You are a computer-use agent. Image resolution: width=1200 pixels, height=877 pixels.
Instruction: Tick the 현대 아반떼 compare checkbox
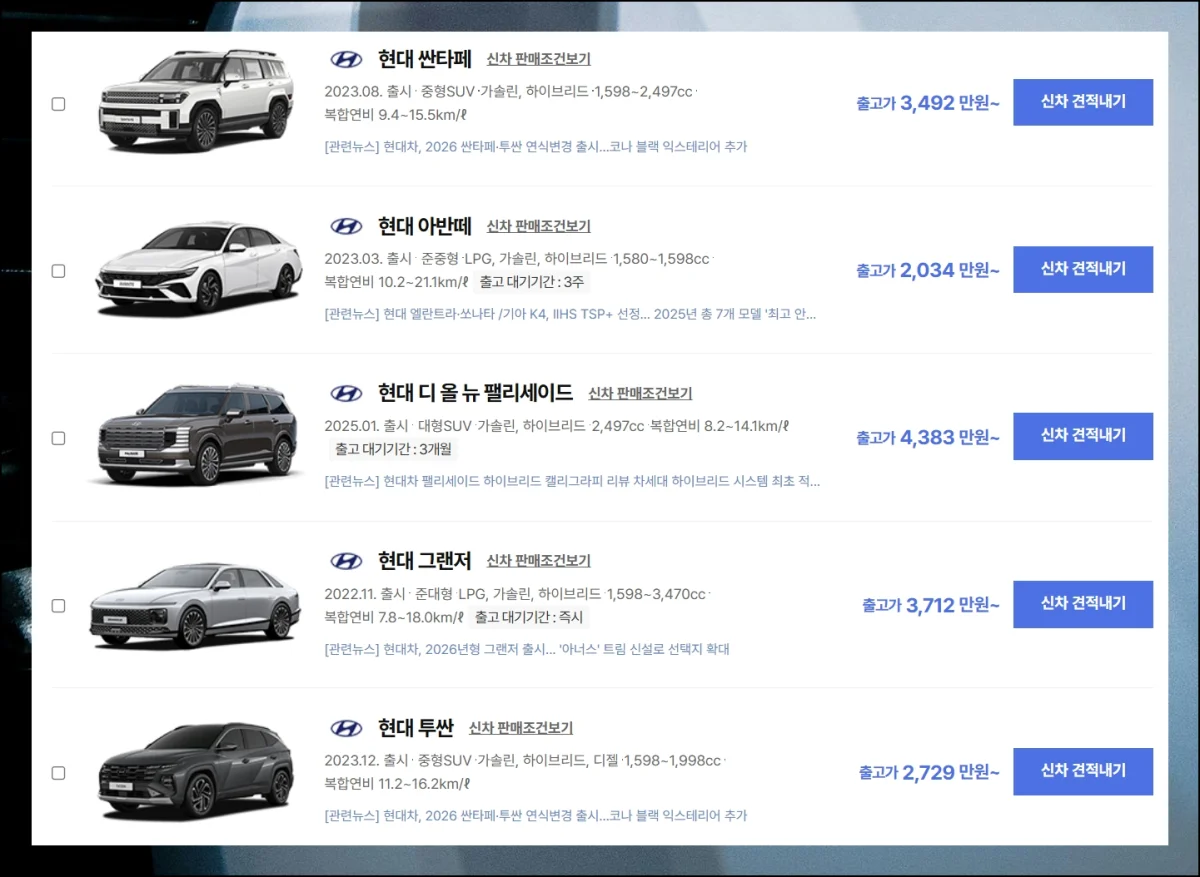[x=58, y=271]
